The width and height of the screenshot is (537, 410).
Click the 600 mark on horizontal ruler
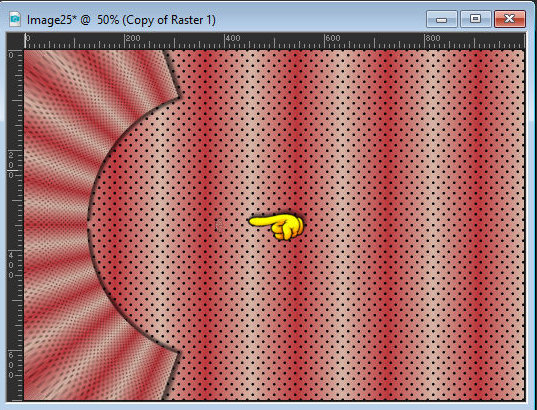click(x=333, y=38)
